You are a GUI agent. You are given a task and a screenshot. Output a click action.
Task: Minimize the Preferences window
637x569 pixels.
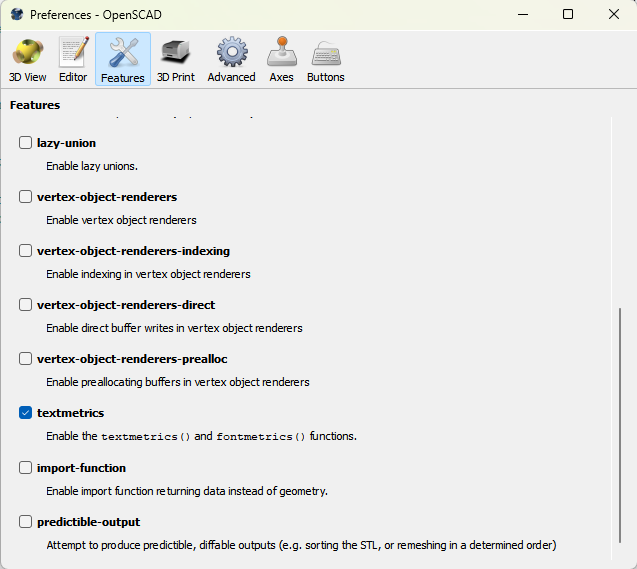[x=523, y=15]
